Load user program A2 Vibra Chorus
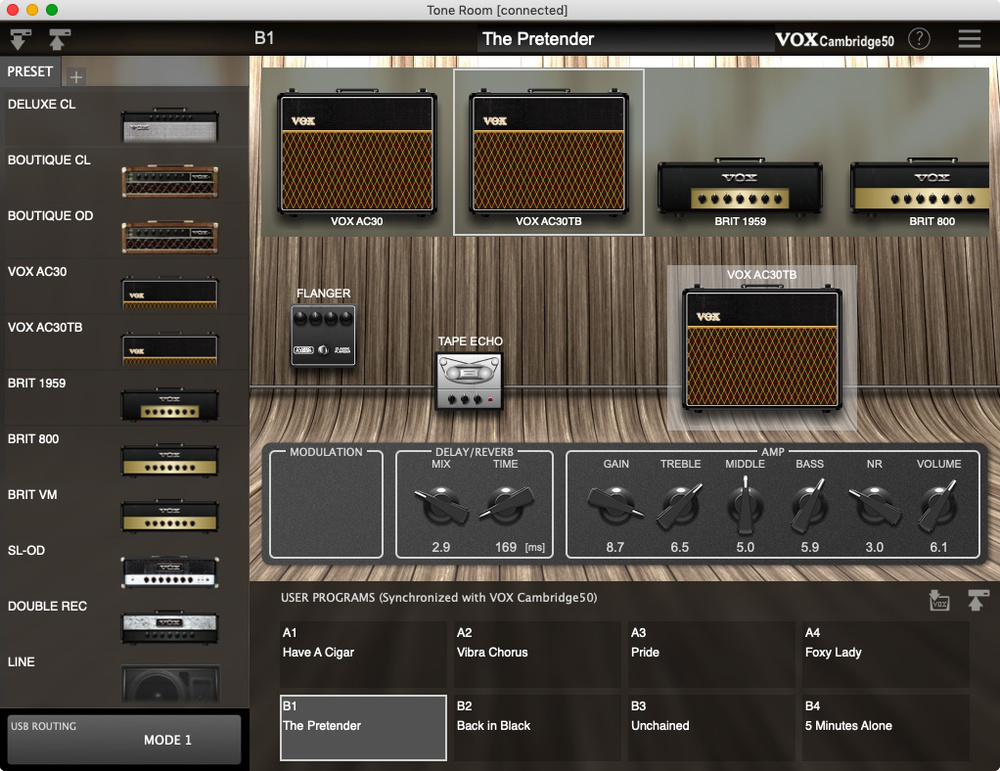This screenshot has width=1000, height=771. coord(537,654)
